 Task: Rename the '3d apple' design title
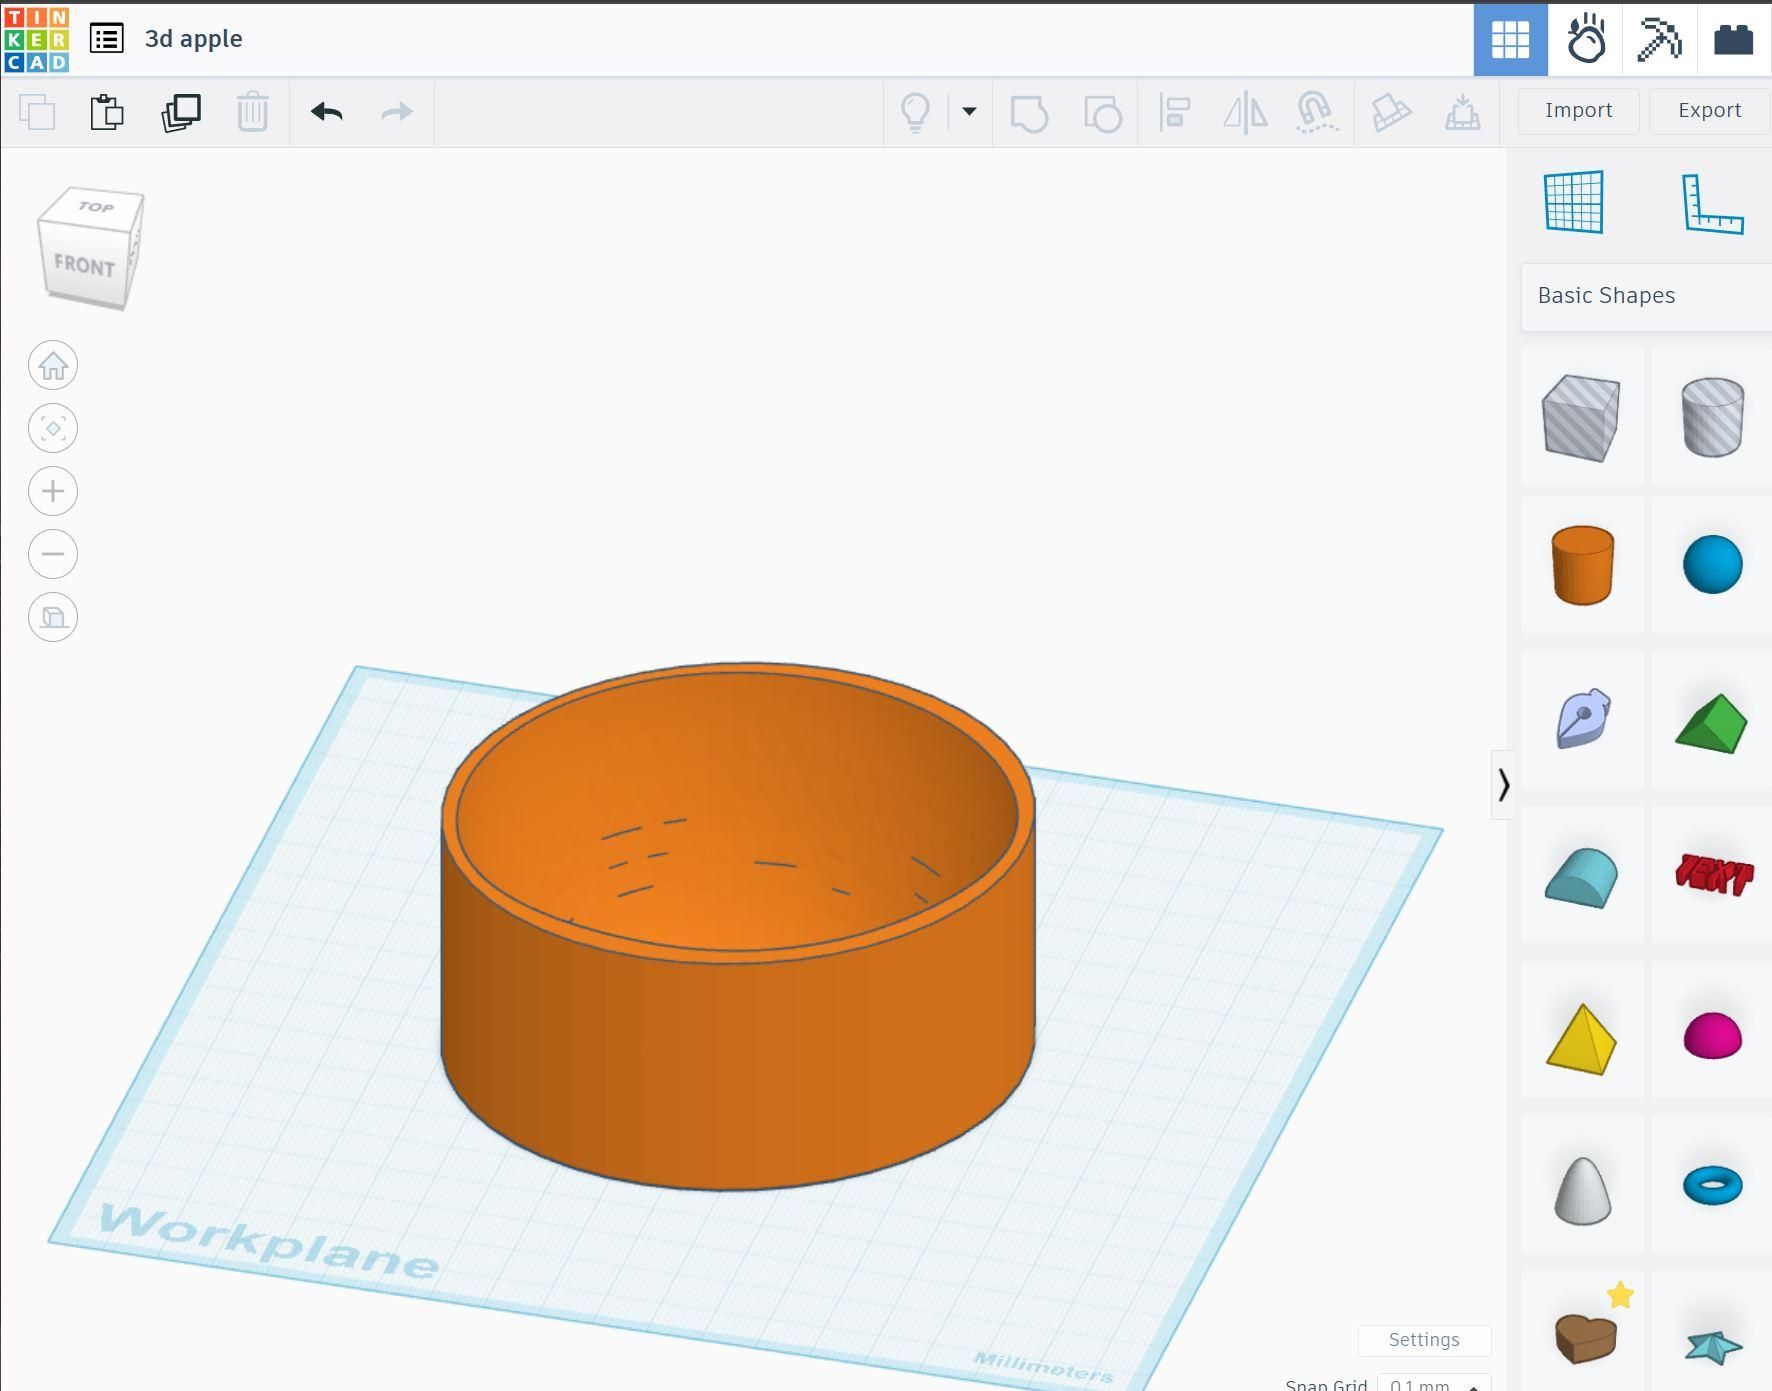pyautogui.click(x=194, y=39)
